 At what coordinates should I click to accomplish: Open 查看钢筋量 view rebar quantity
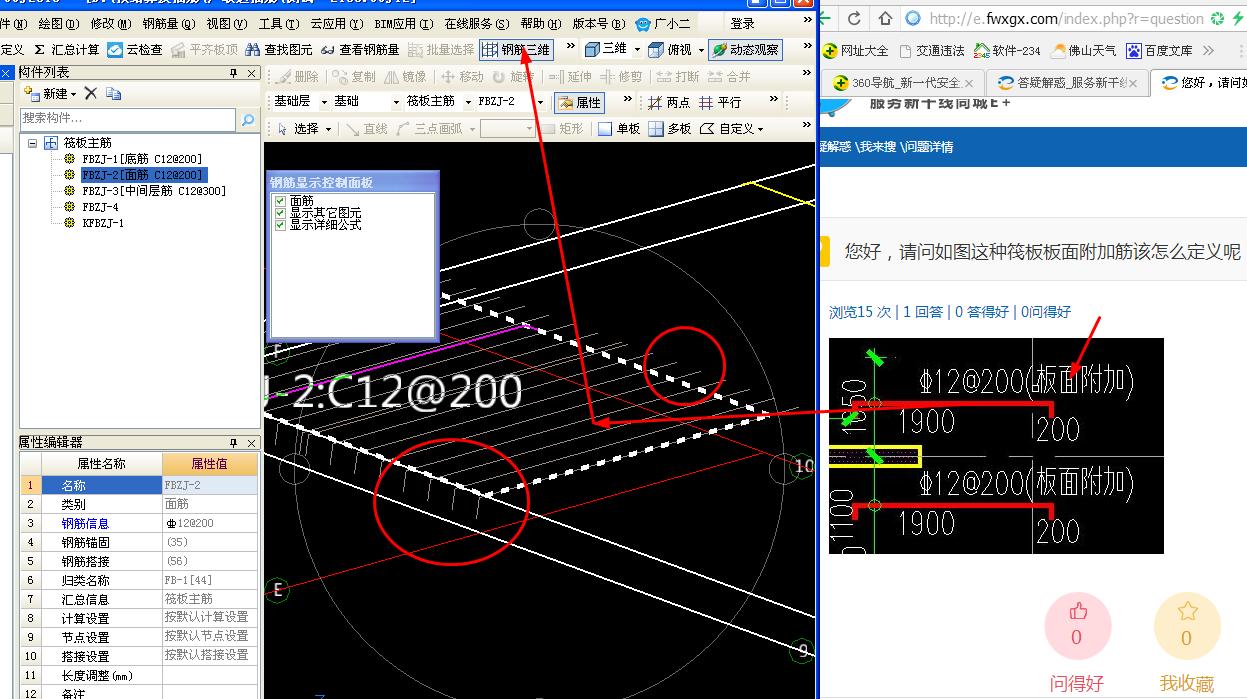360,49
